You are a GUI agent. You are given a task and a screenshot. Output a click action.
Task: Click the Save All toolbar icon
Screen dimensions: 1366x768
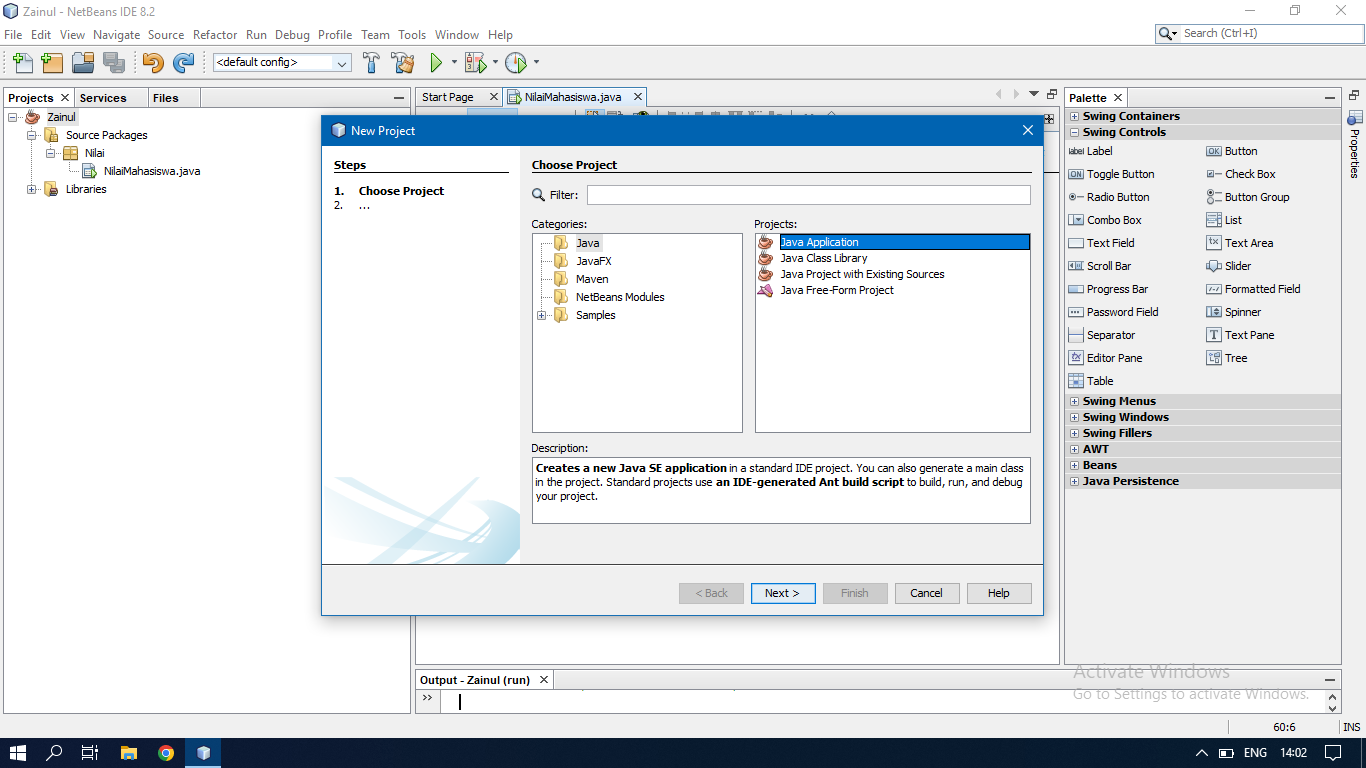[x=114, y=63]
